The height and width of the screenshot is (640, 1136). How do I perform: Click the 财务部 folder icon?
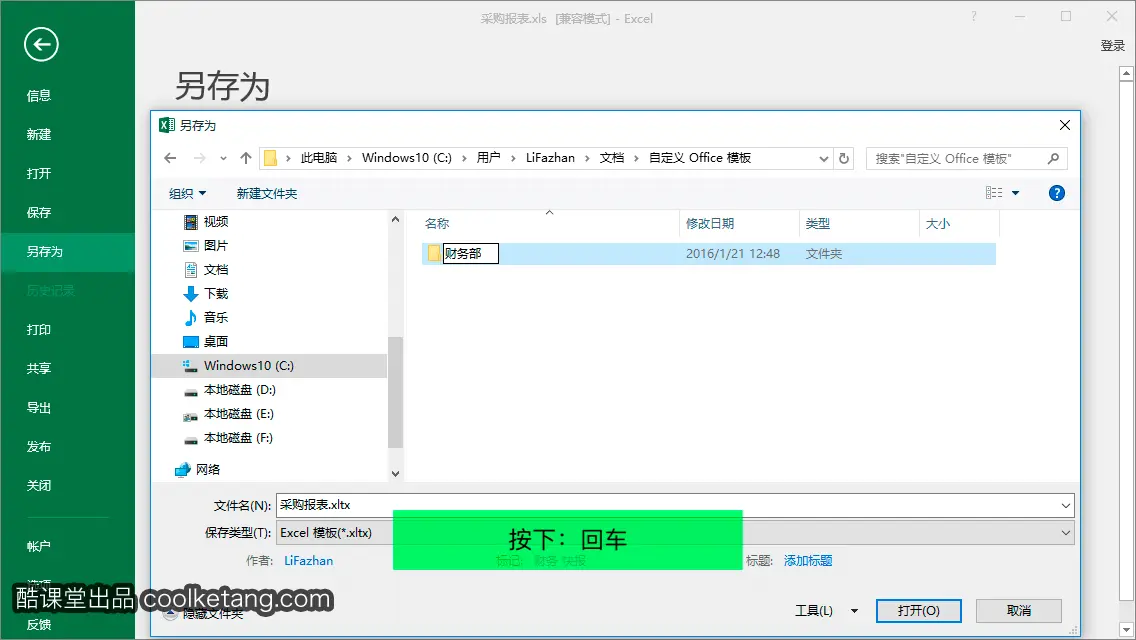(x=434, y=253)
